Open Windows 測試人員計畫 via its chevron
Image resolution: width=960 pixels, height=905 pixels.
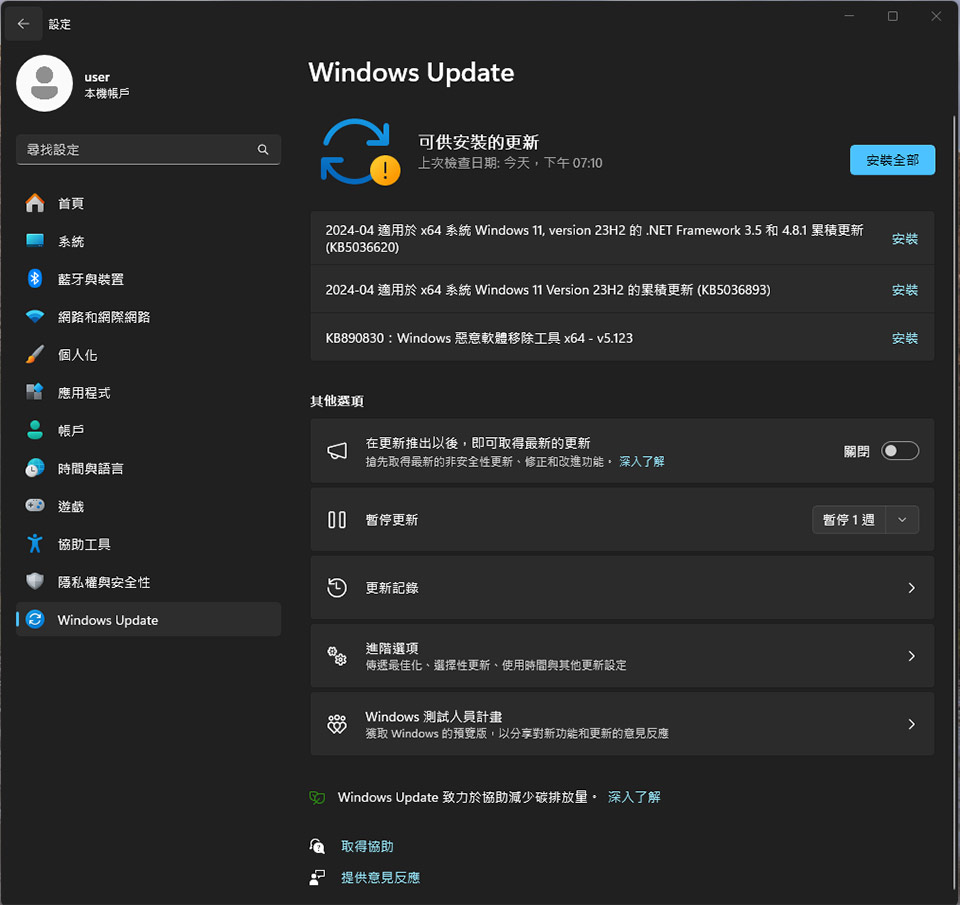pyautogui.click(x=912, y=724)
